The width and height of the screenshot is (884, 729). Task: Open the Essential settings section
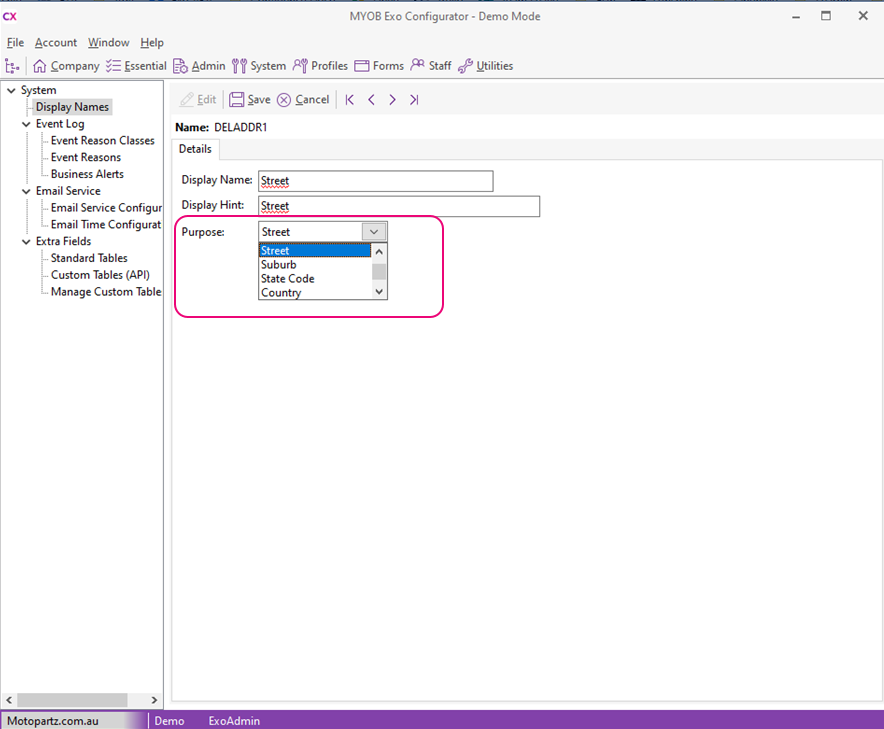136,66
